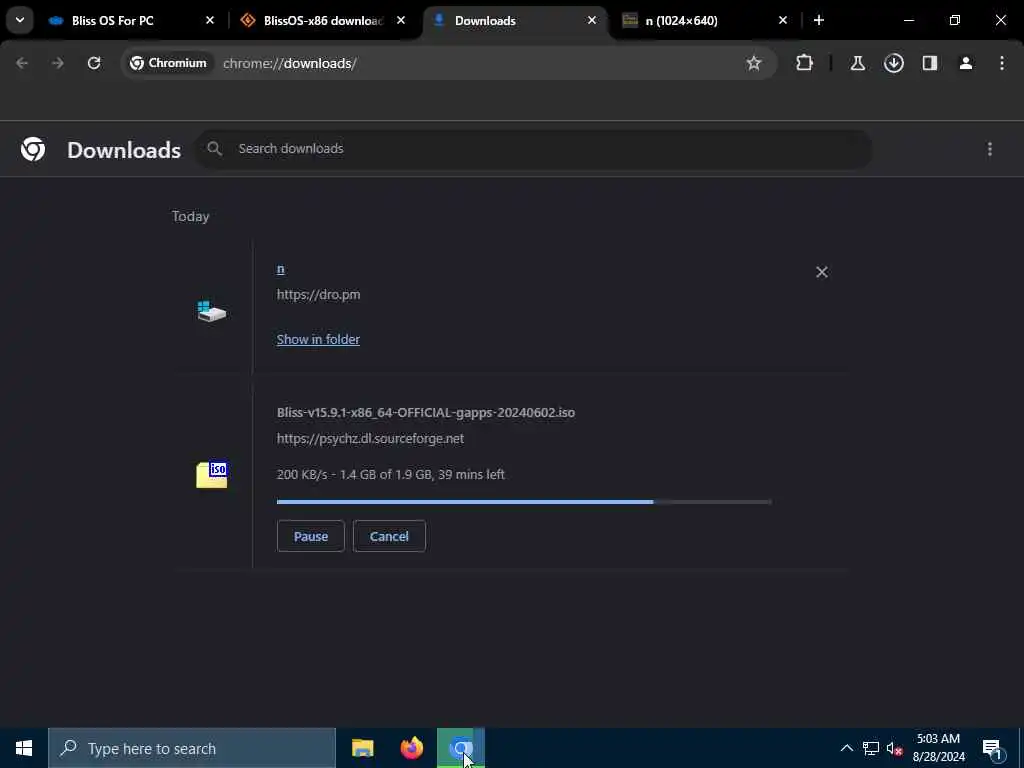This screenshot has width=1024, height=768.
Task: Open the toolbar downloads bubble icon
Action: tap(893, 63)
